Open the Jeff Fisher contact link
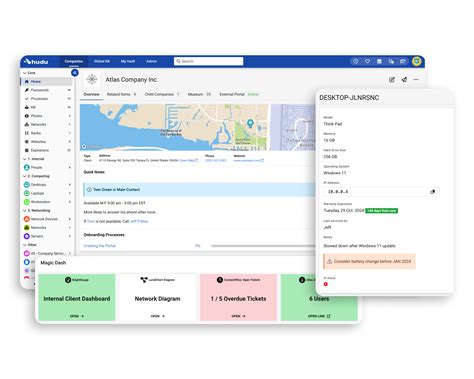The image size is (474, 379). (x=139, y=221)
